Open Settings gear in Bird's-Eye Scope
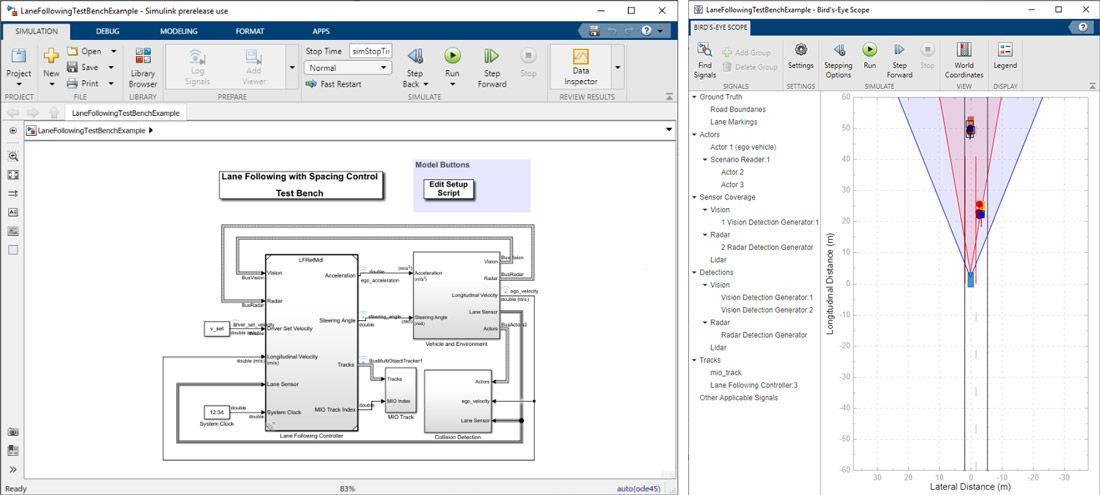Screen dimensions: 1100x495 [800, 50]
